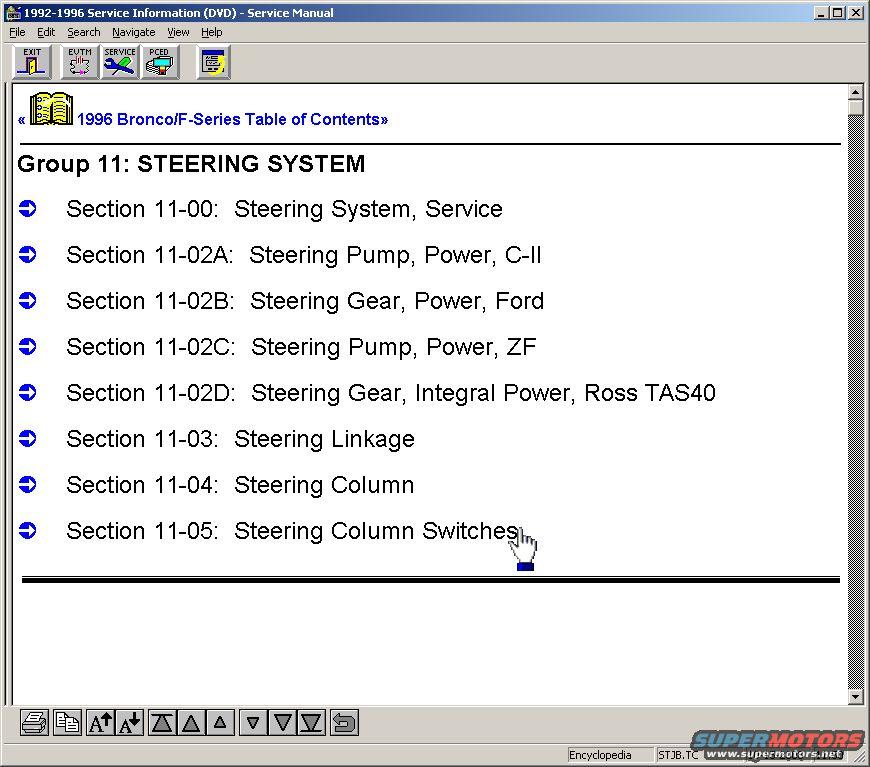Open 1996 Bronco/F-Series Table of Contents link
This screenshot has width=870, height=767.
coord(232,119)
